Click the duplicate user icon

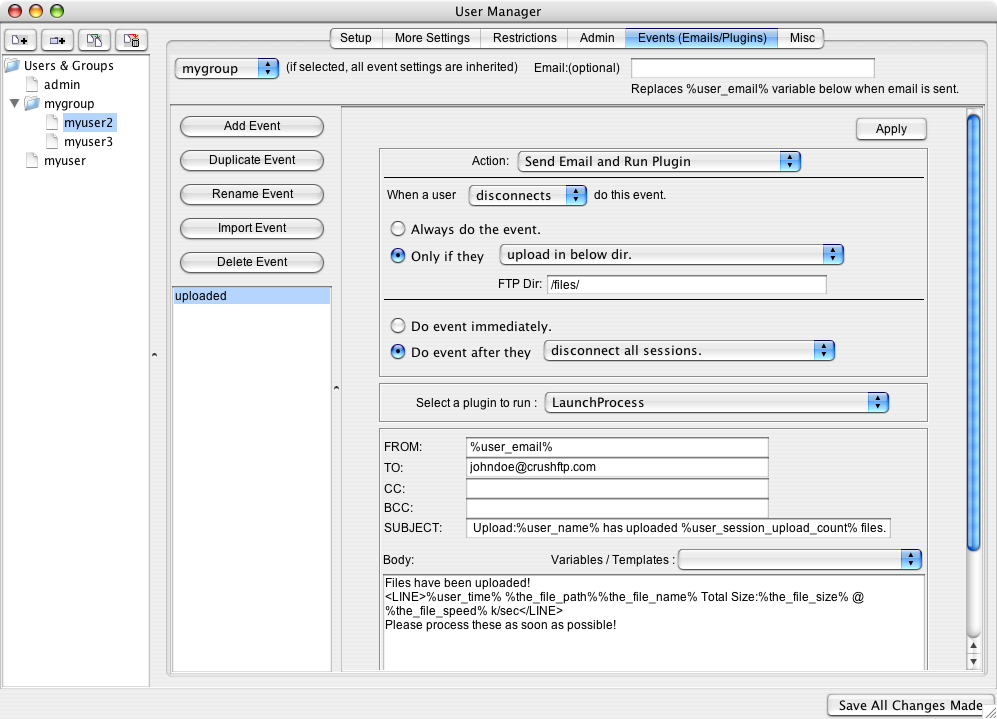pos(94,40)
